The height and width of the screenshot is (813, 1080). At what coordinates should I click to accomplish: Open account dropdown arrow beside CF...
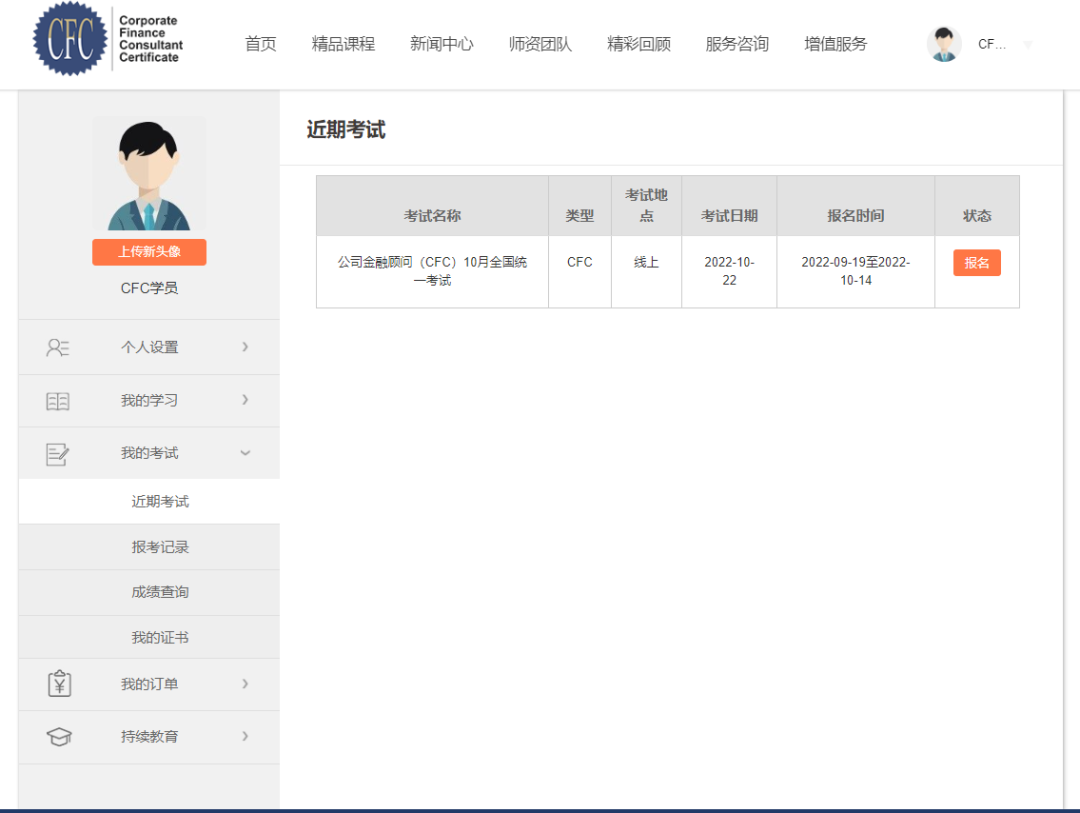1028,45
